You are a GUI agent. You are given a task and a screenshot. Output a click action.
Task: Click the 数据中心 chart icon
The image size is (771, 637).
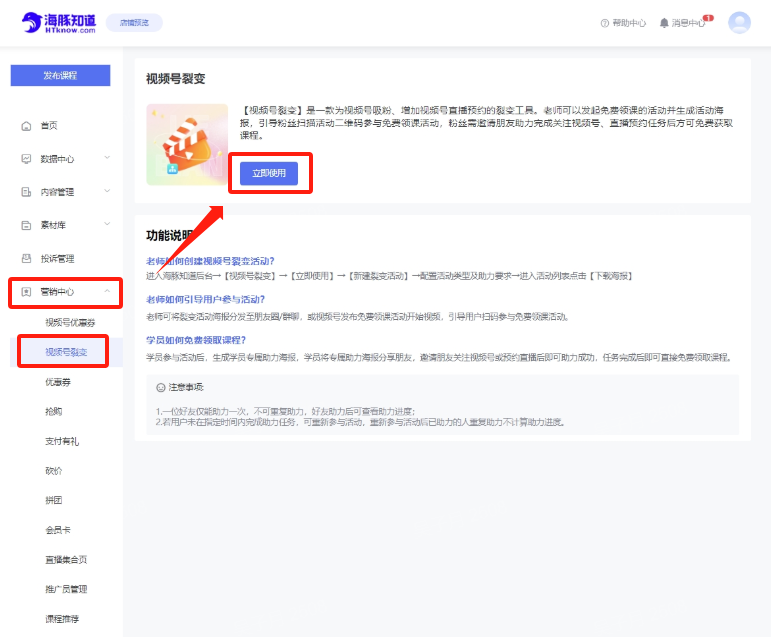27,159
